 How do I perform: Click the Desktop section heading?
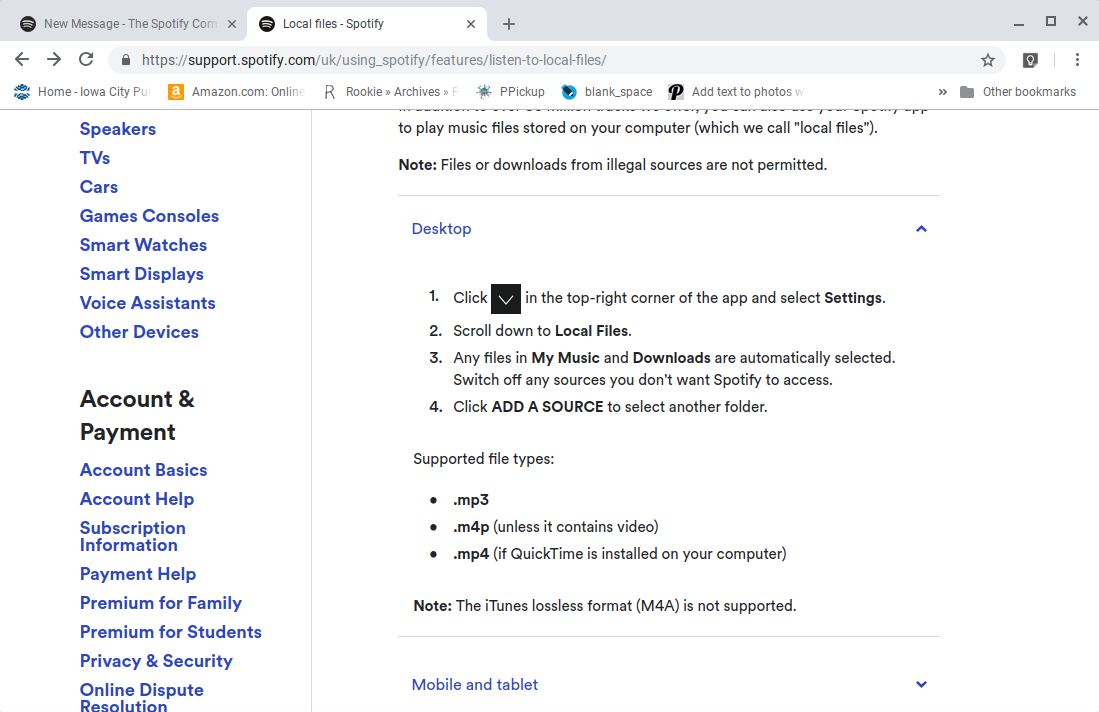[x=442, y=228]
